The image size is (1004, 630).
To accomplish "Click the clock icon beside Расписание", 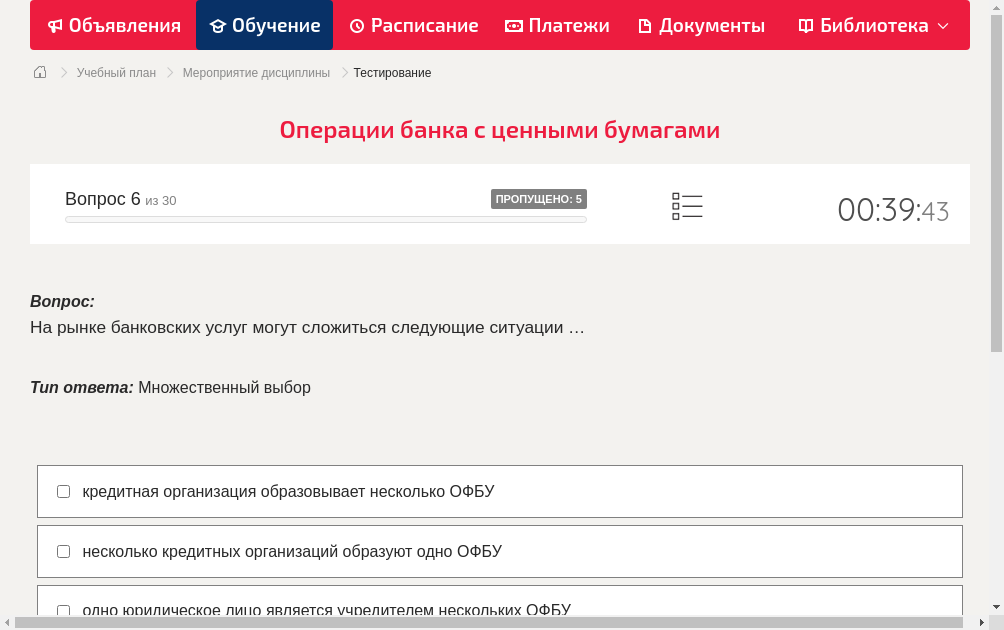I will [355, 25].
